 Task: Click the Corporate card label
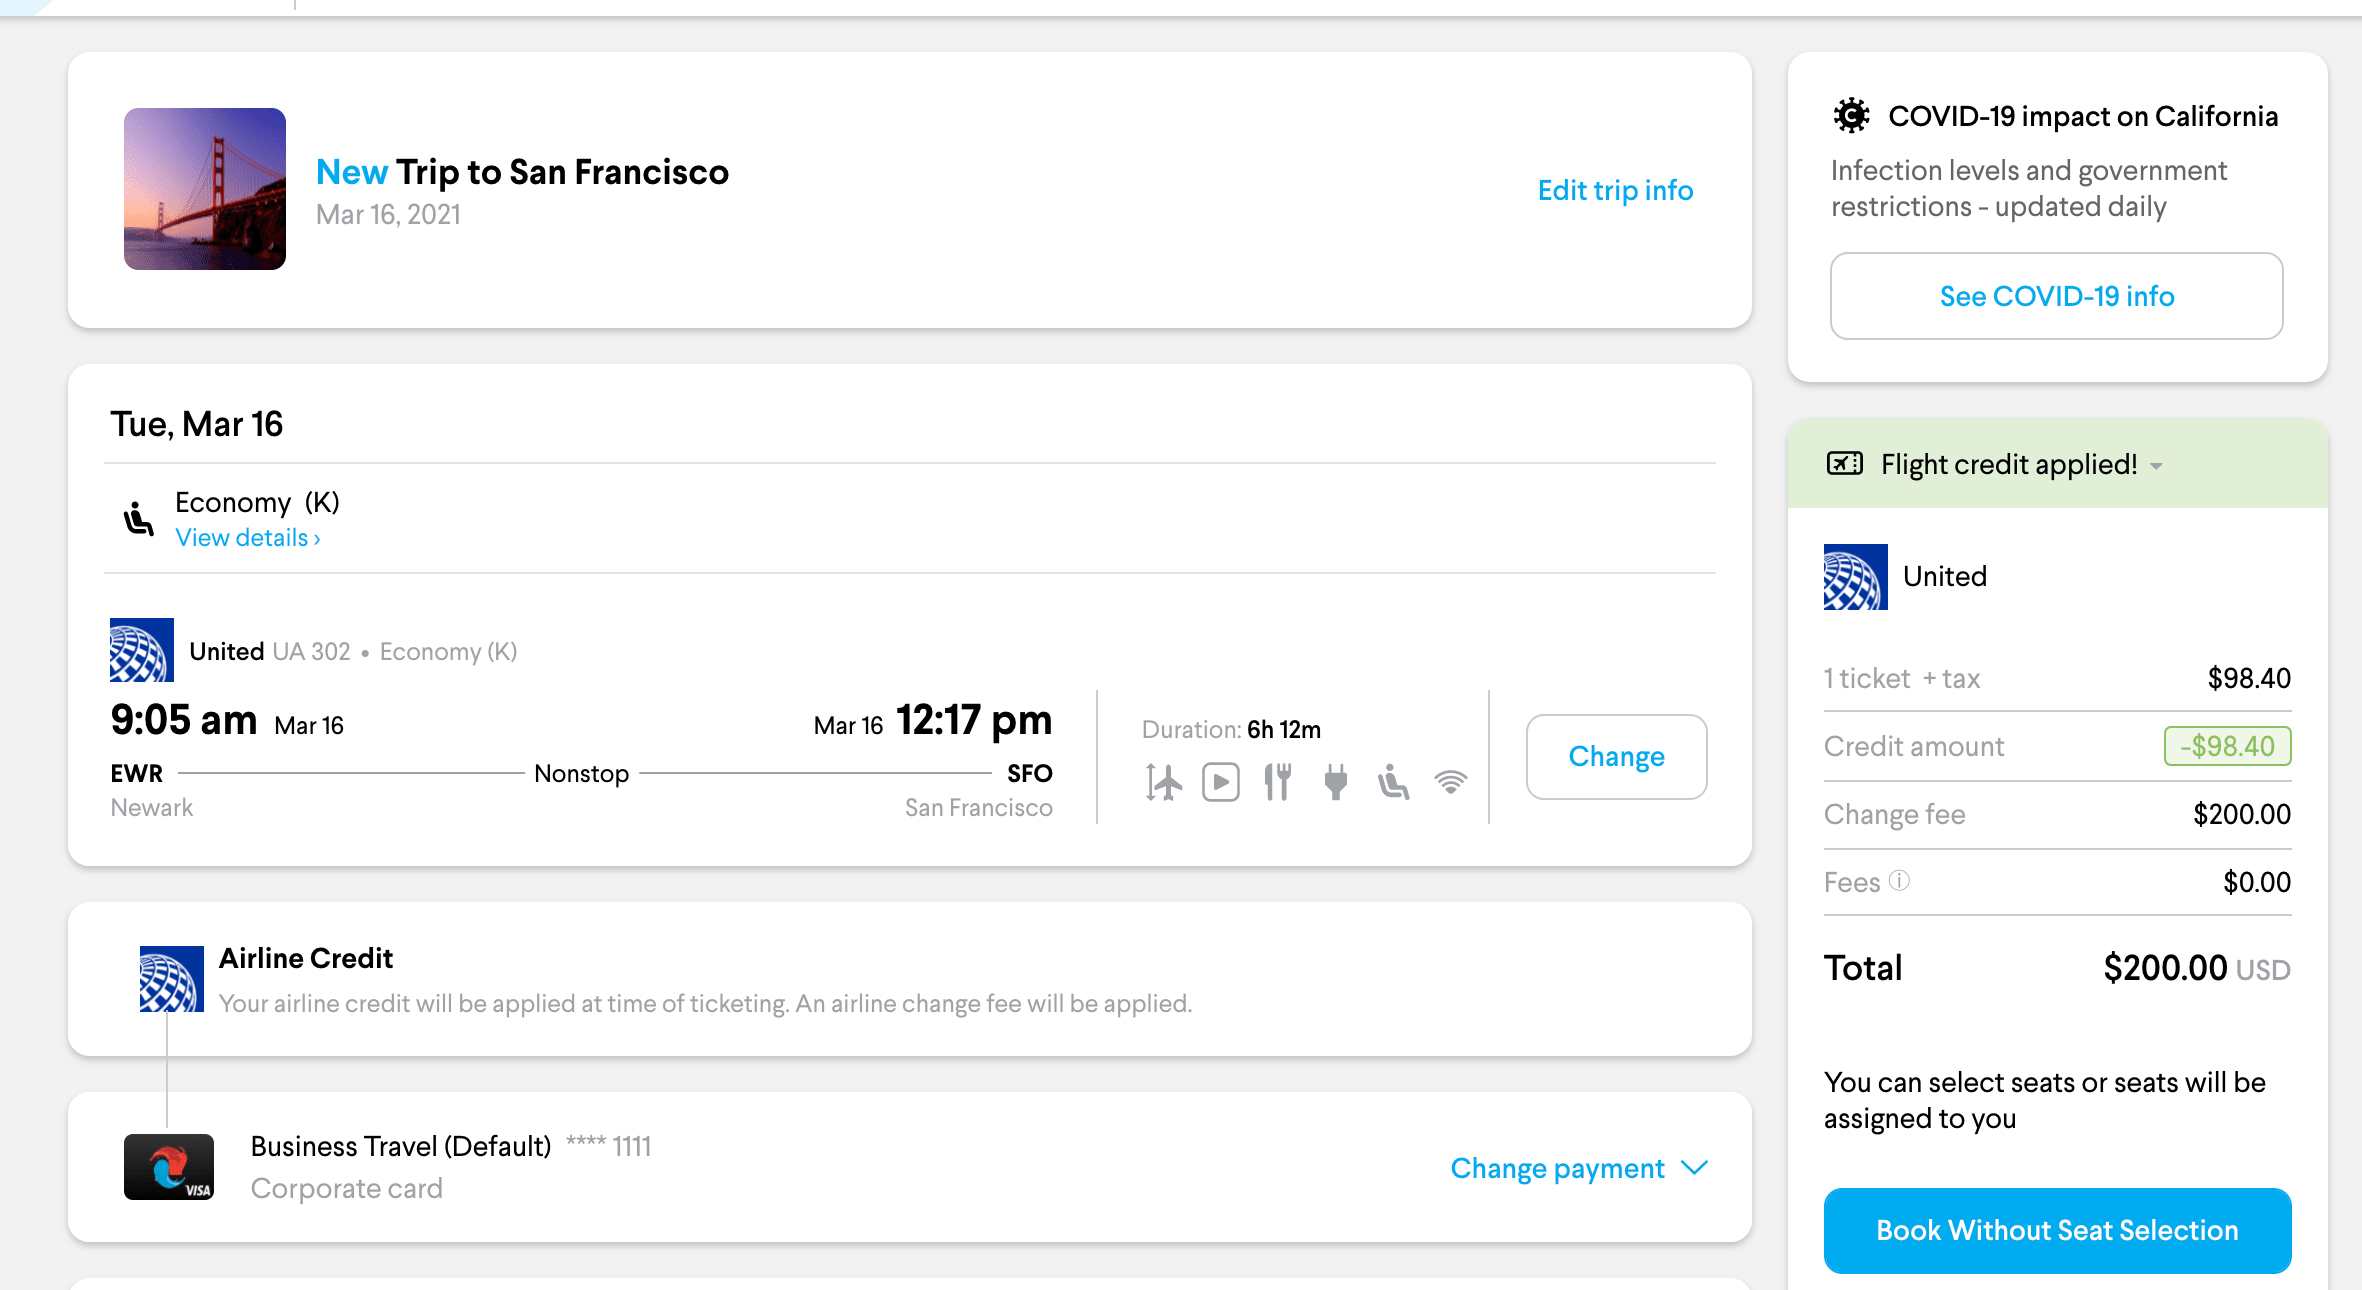pyautogui.click(x=346, y=1188)
